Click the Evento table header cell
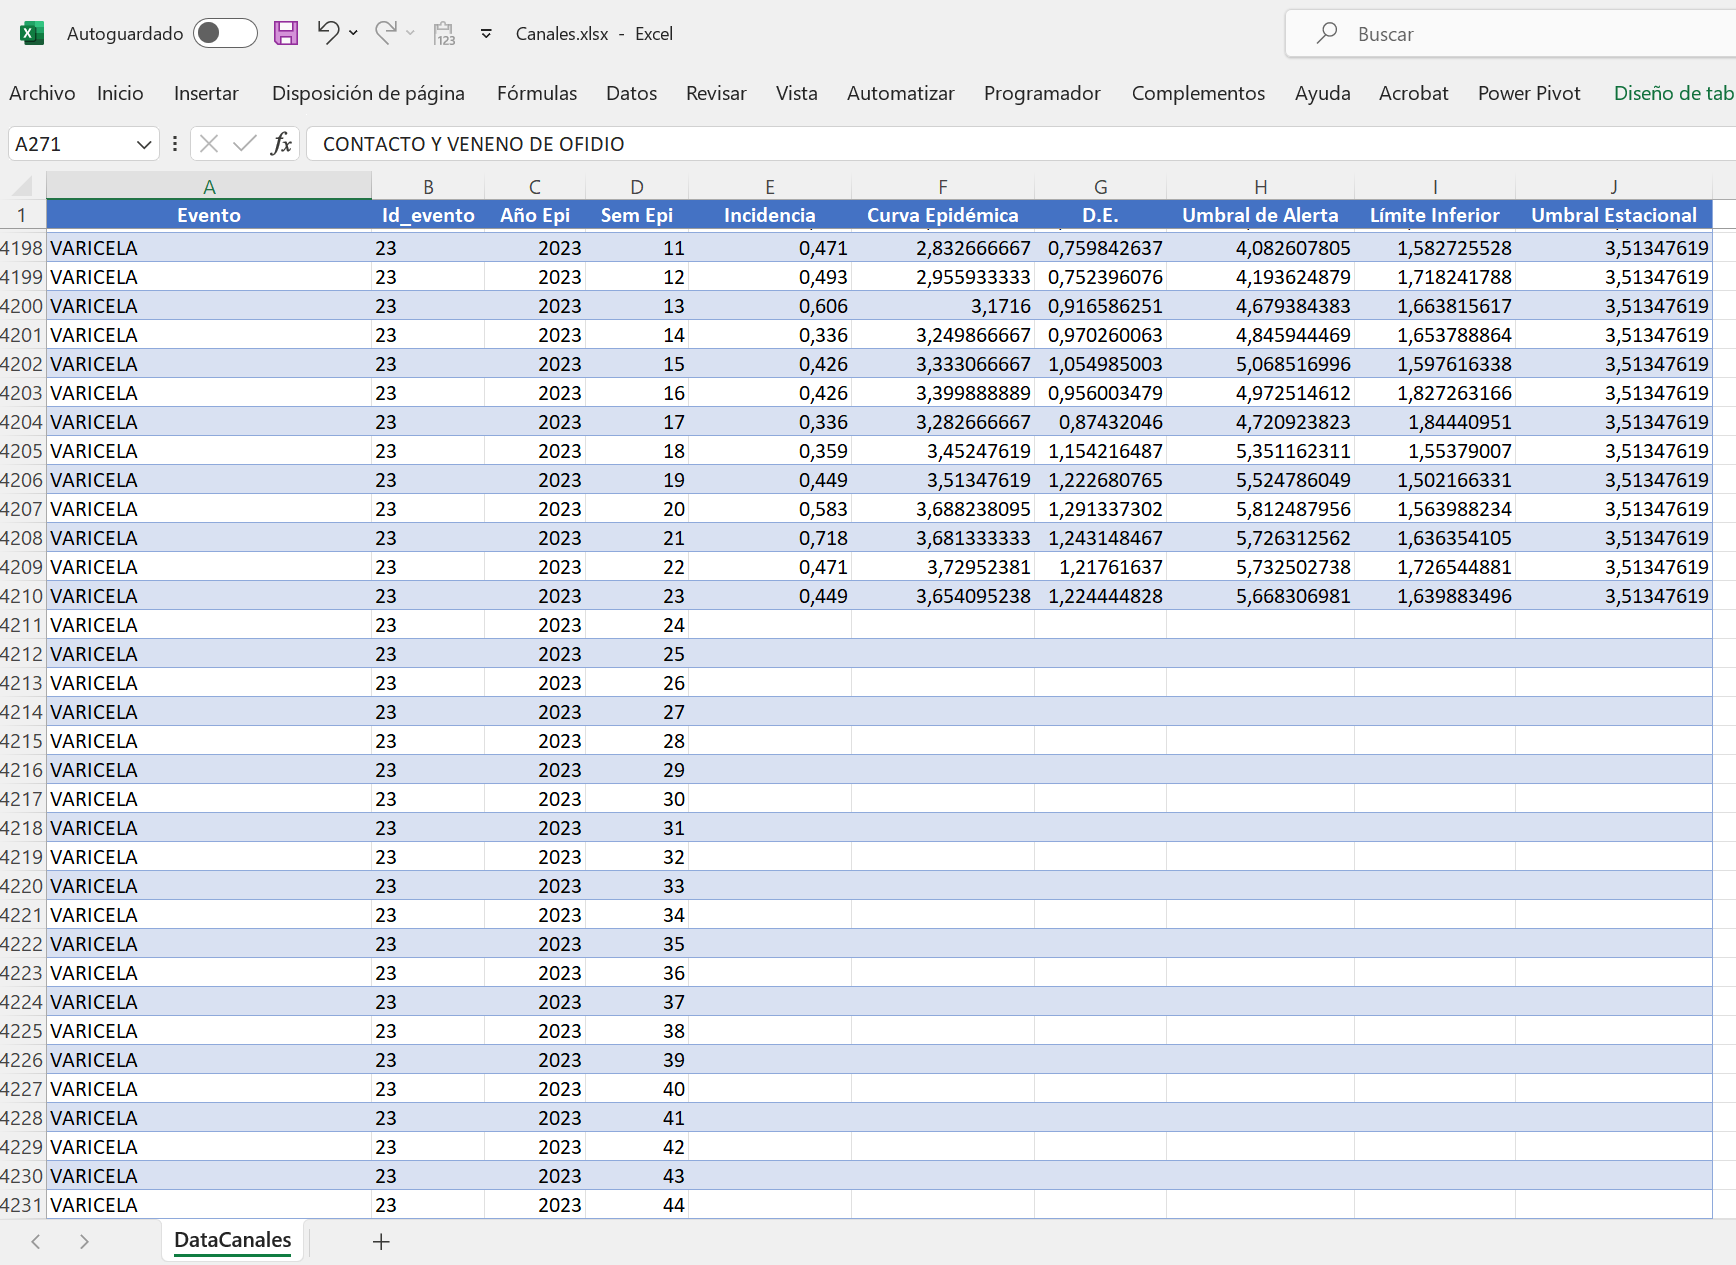This screenshot has width=1736, height=1265. click(209, 215)
